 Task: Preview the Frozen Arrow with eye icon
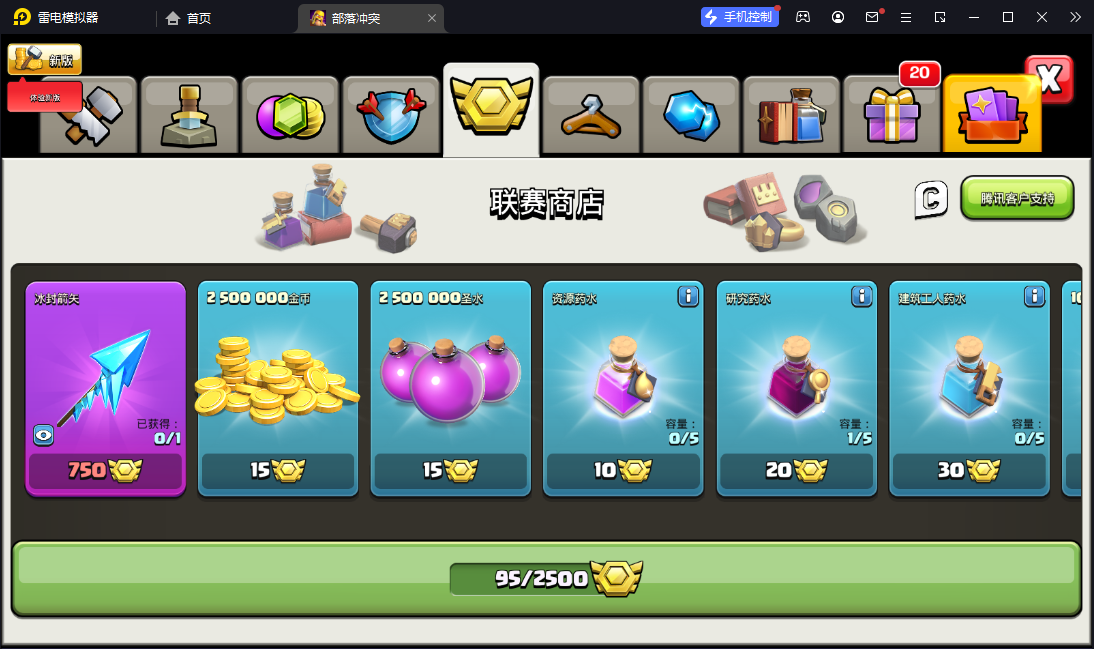(x=43, y=435)
